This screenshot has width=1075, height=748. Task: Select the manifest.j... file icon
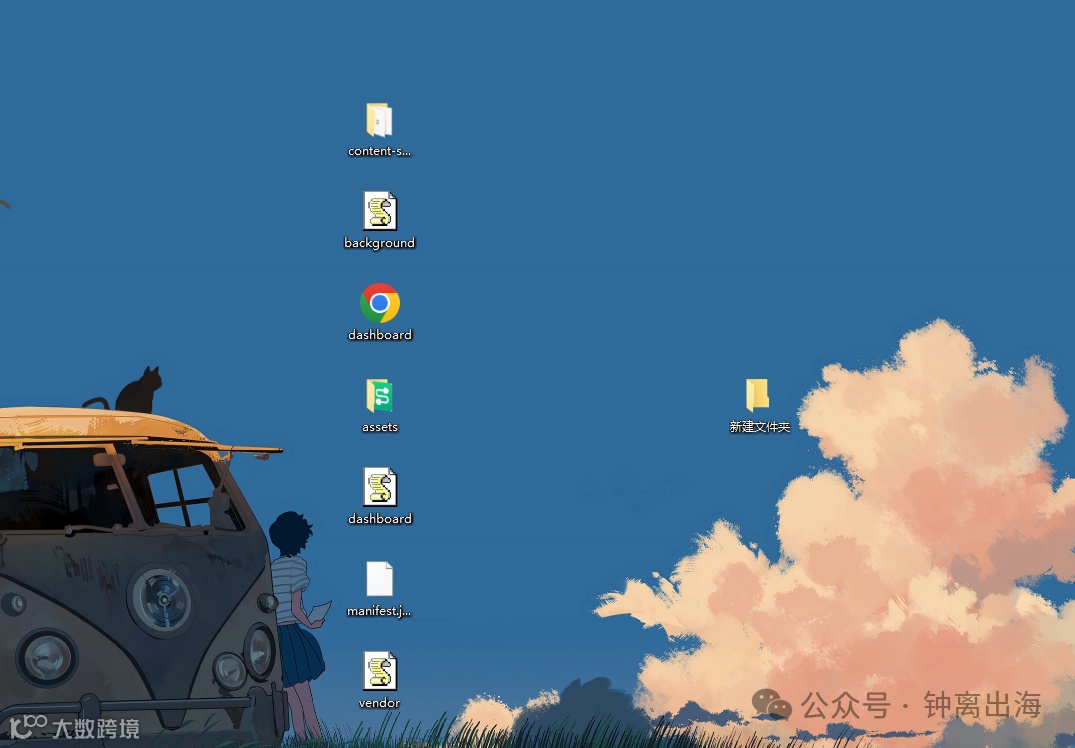(x=380, y=579)
